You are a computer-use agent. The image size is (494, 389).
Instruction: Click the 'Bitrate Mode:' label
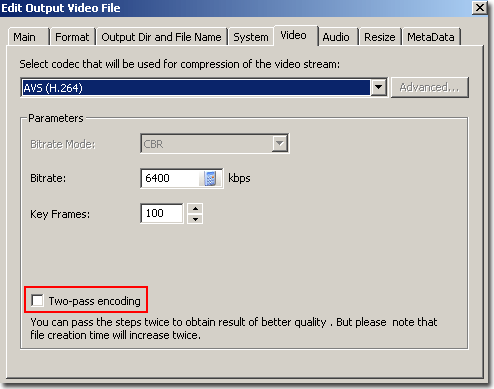point(63,144)
